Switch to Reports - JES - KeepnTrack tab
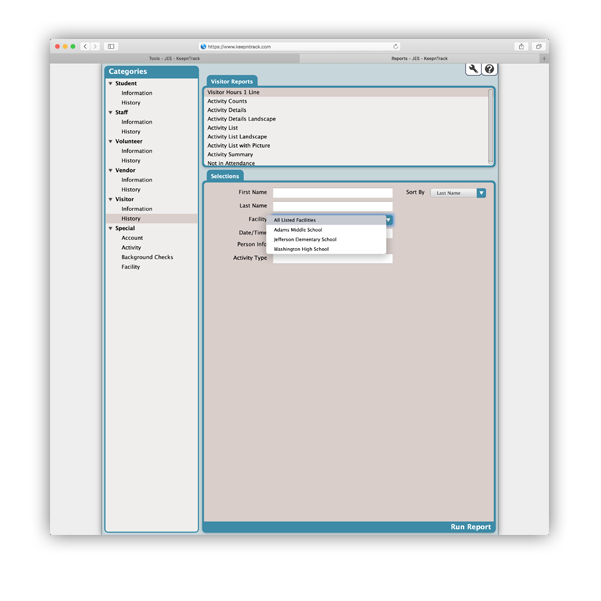Screen dimensions: 601x601 point(419,58)
